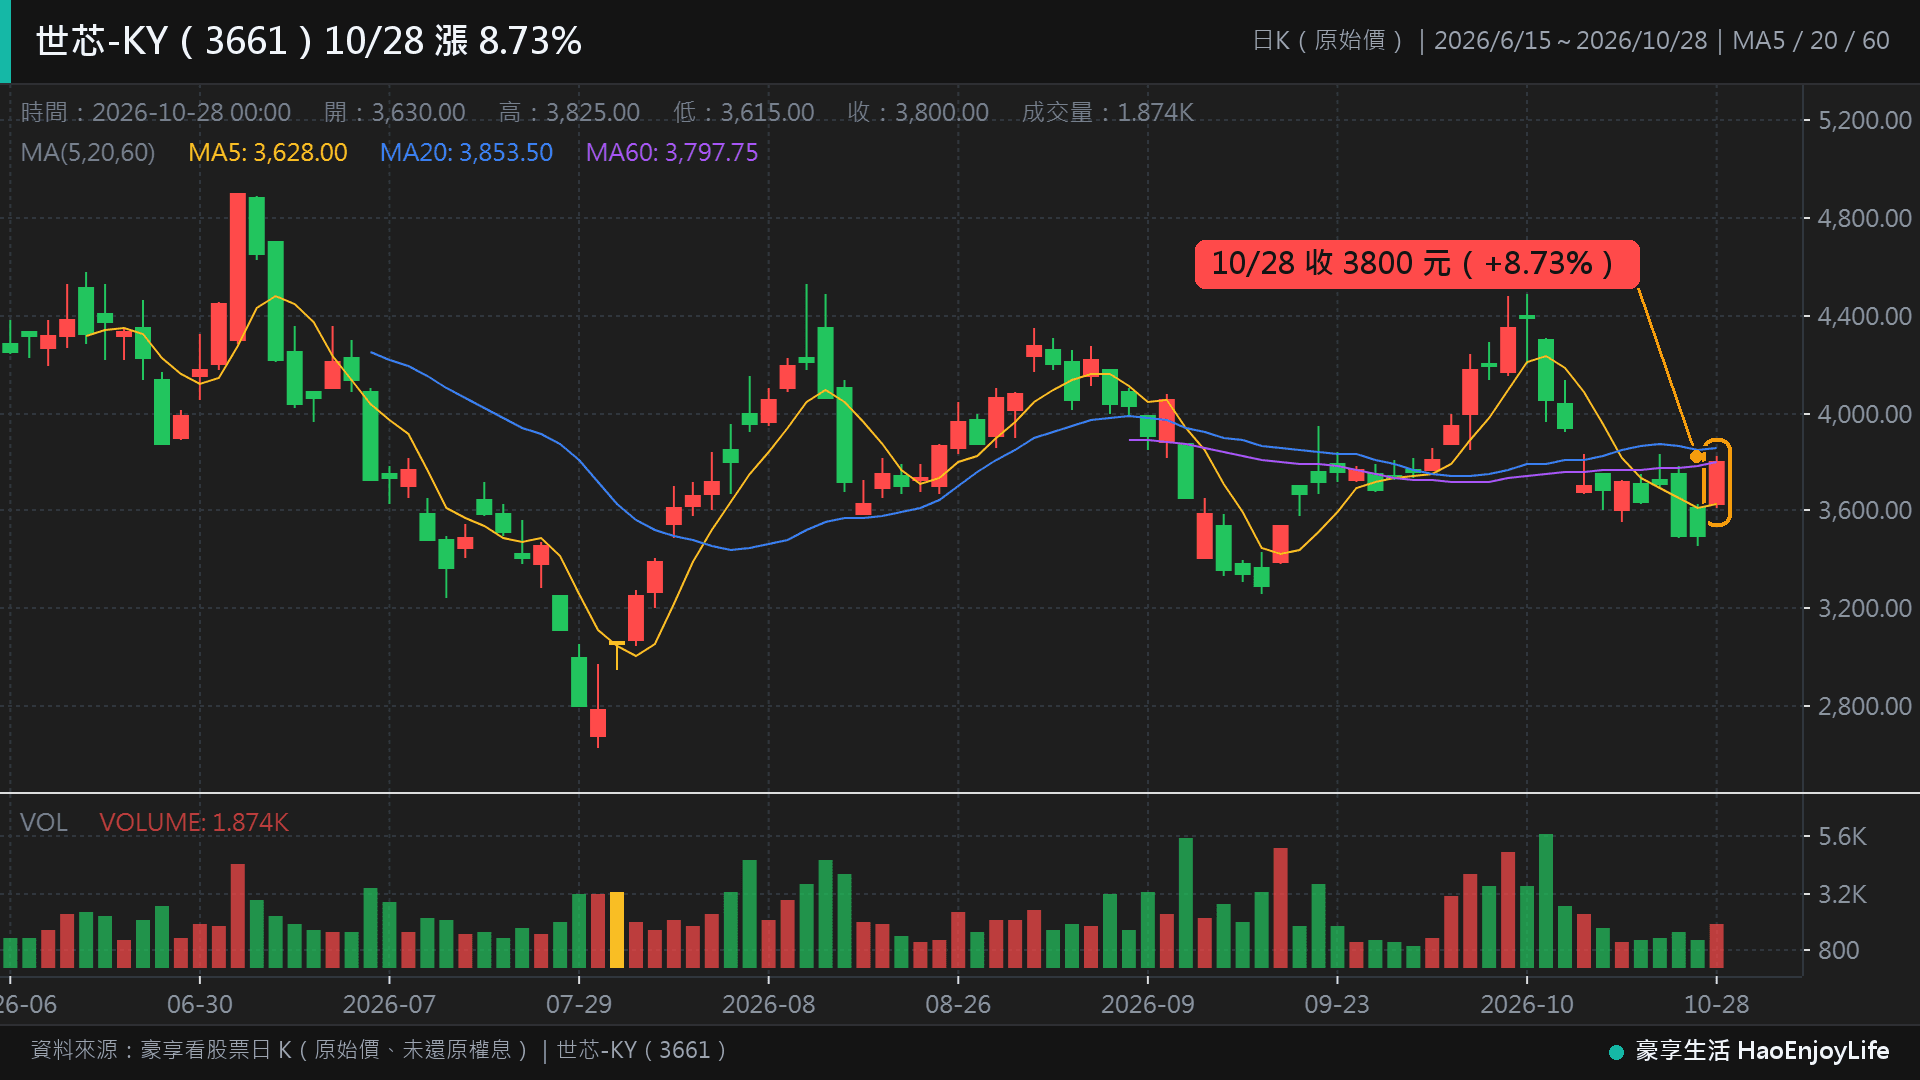Click the 07-29 date axis label
1920x1080 pixels.
click(579, 1004)
